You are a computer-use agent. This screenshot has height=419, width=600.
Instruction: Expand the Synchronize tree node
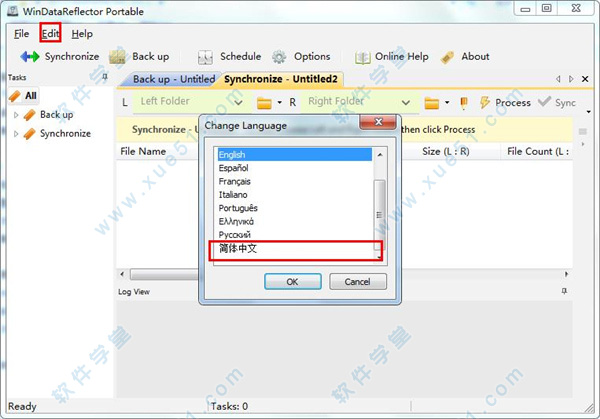coord(16,134)
